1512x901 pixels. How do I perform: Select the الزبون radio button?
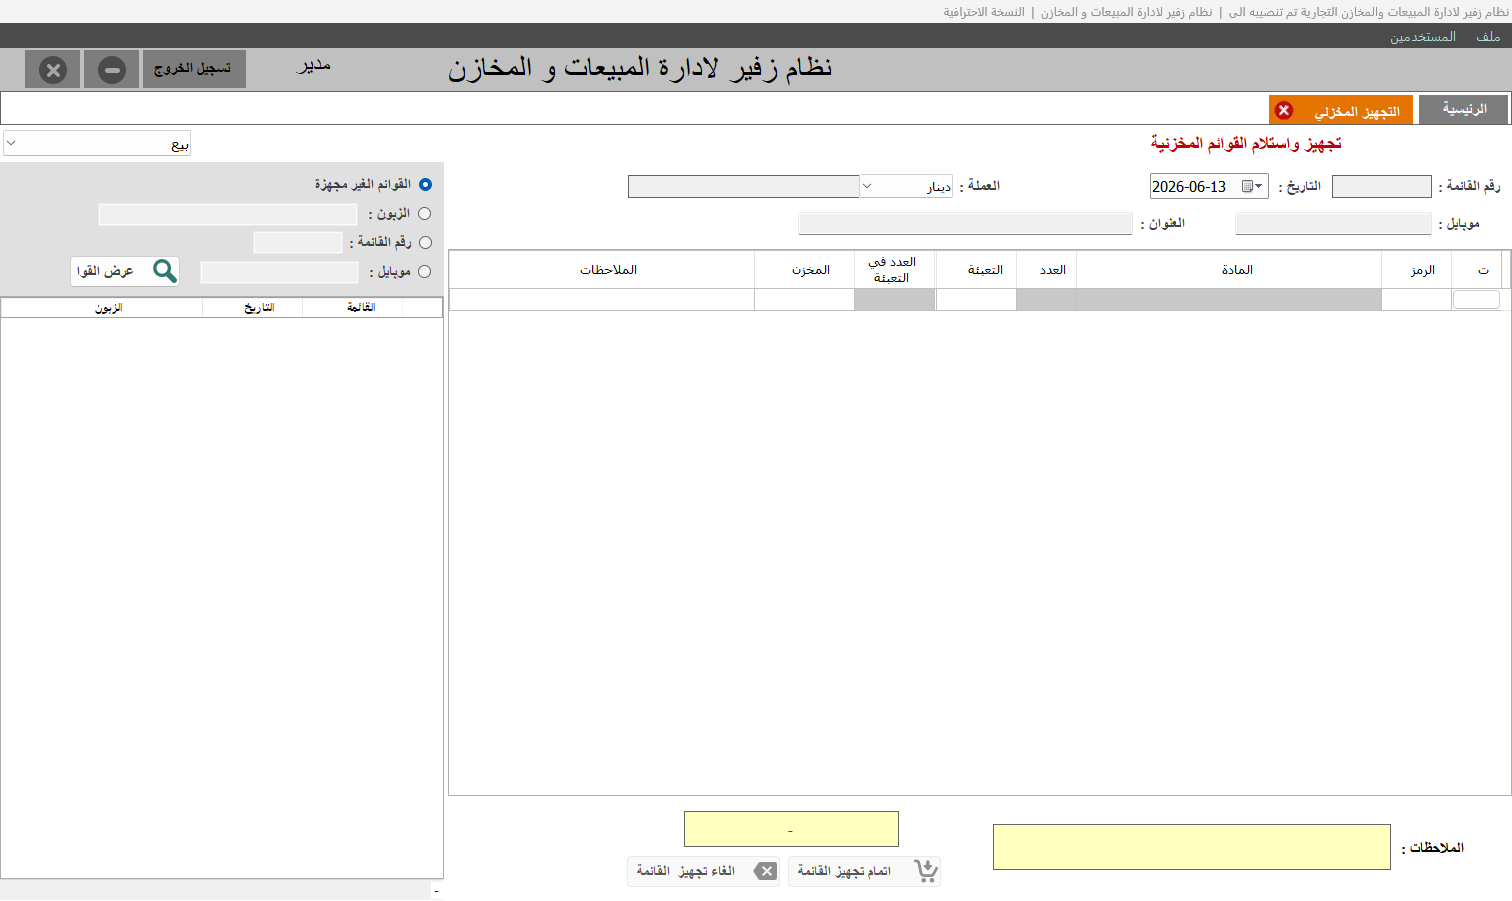tap(424, 213)
